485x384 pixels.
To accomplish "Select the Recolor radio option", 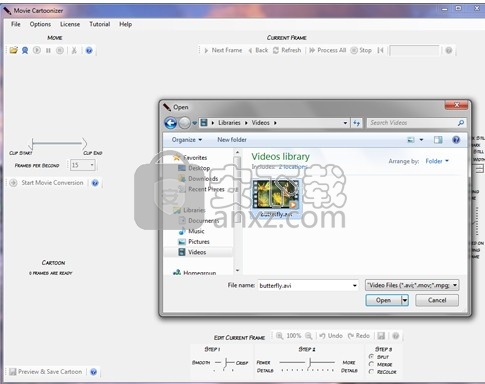I will point(371,372).
